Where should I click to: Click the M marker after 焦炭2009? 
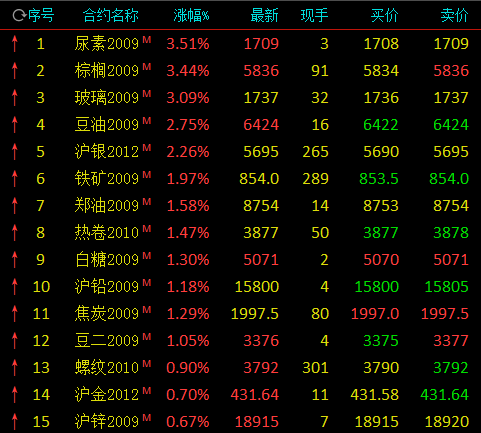(147, 310)
